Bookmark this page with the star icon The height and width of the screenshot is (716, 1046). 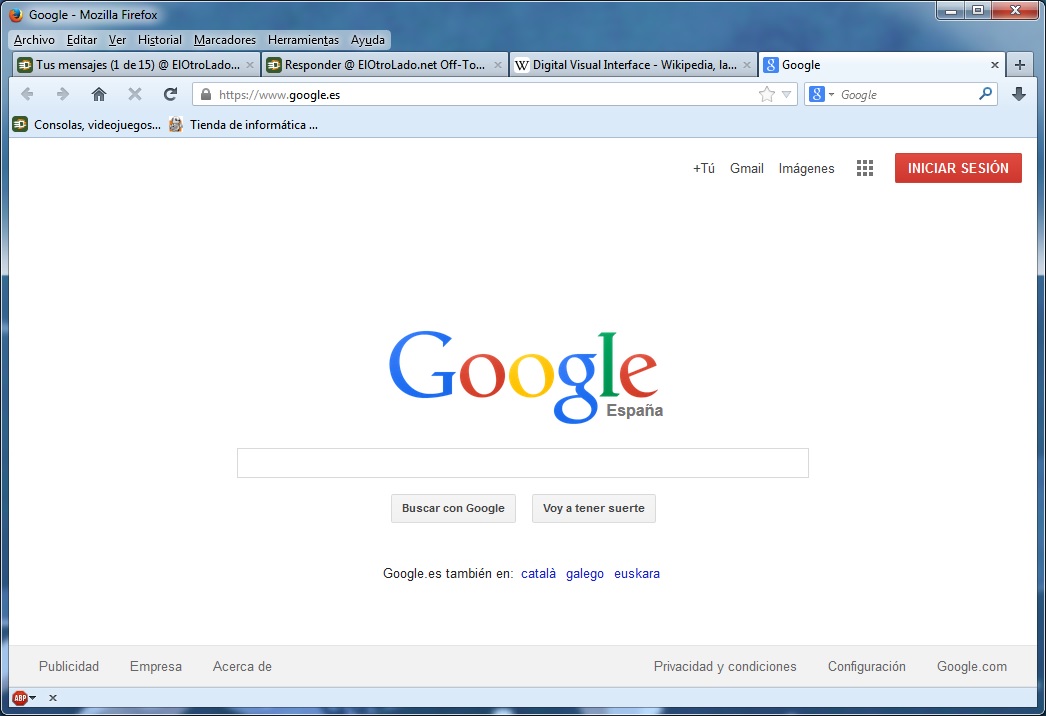point(766,94)
